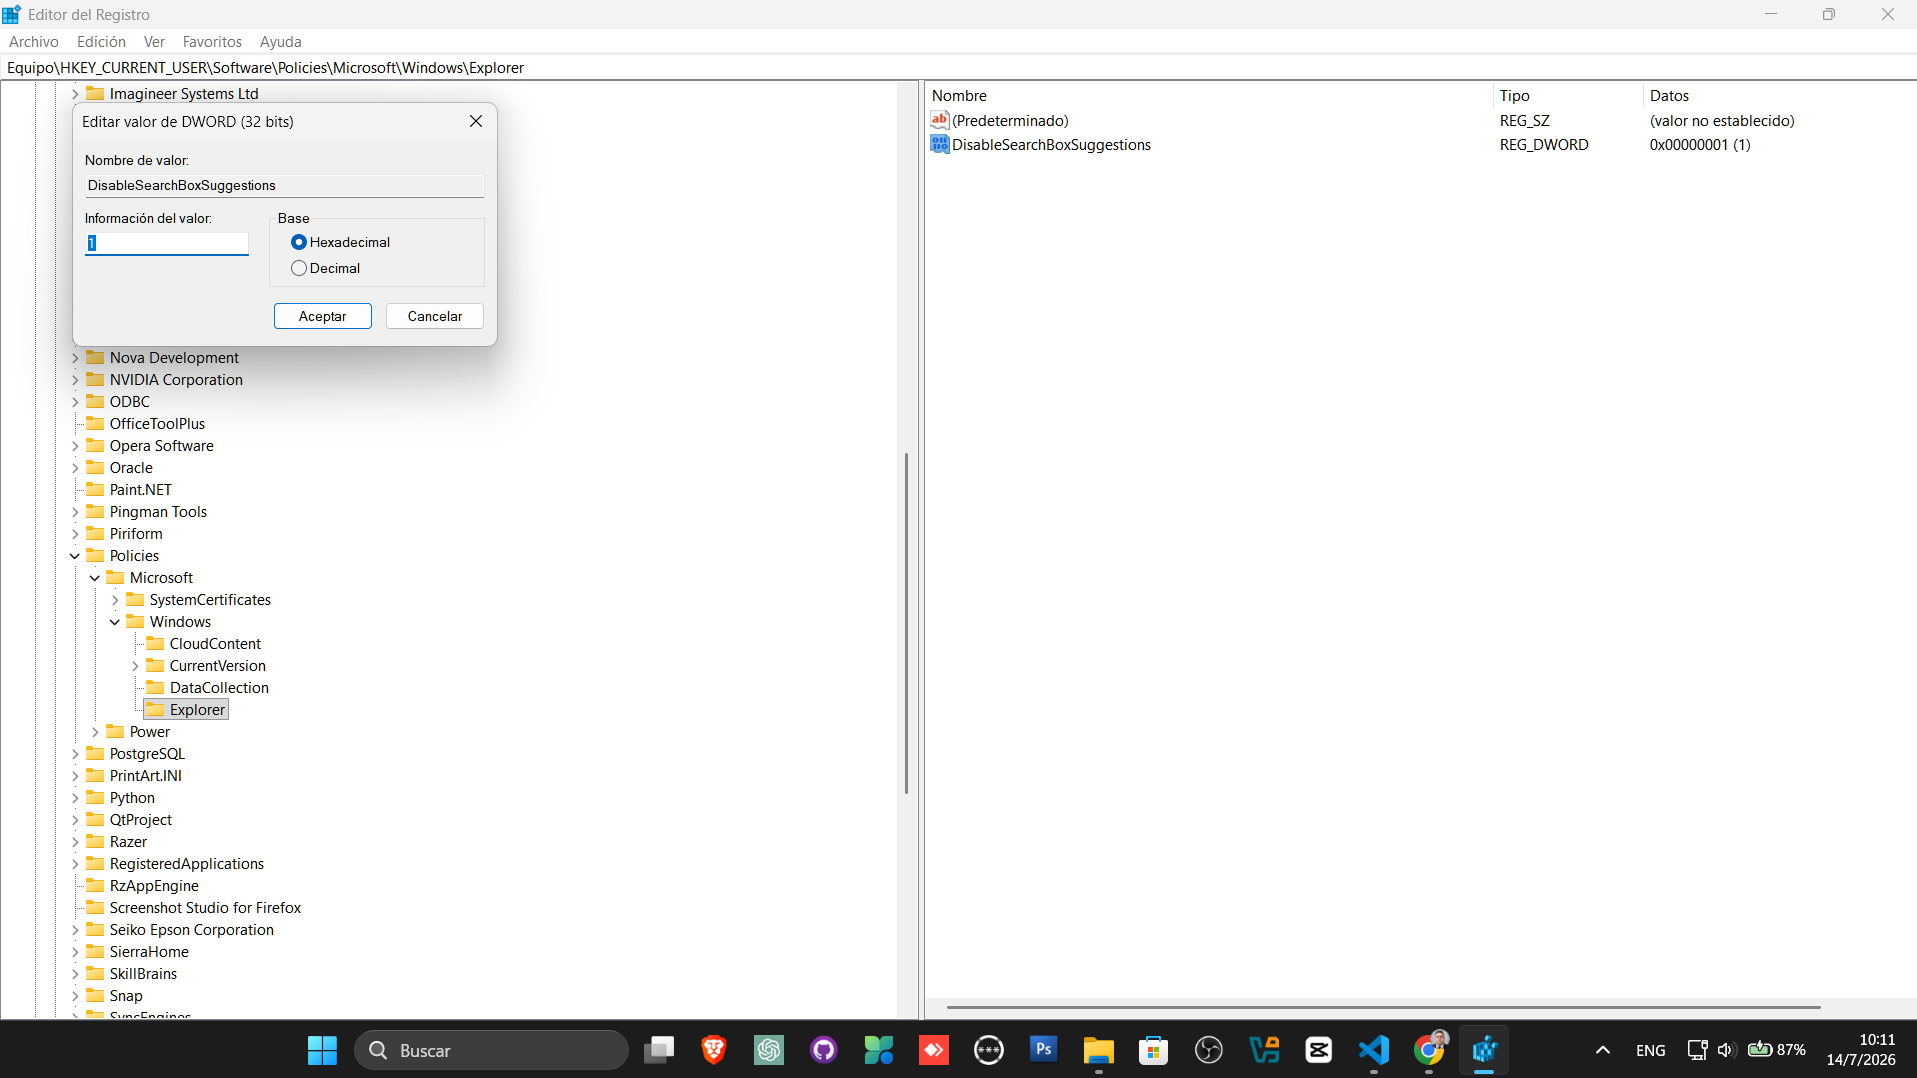Image resolution: width=1917 pixels, height=1078 pixels.
Task: Select the CloudContent folder icon
Action: [155, 643]
